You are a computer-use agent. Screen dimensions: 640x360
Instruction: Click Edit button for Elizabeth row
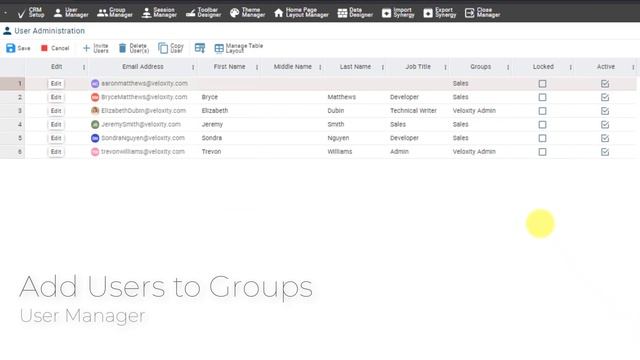coord(56,111)
